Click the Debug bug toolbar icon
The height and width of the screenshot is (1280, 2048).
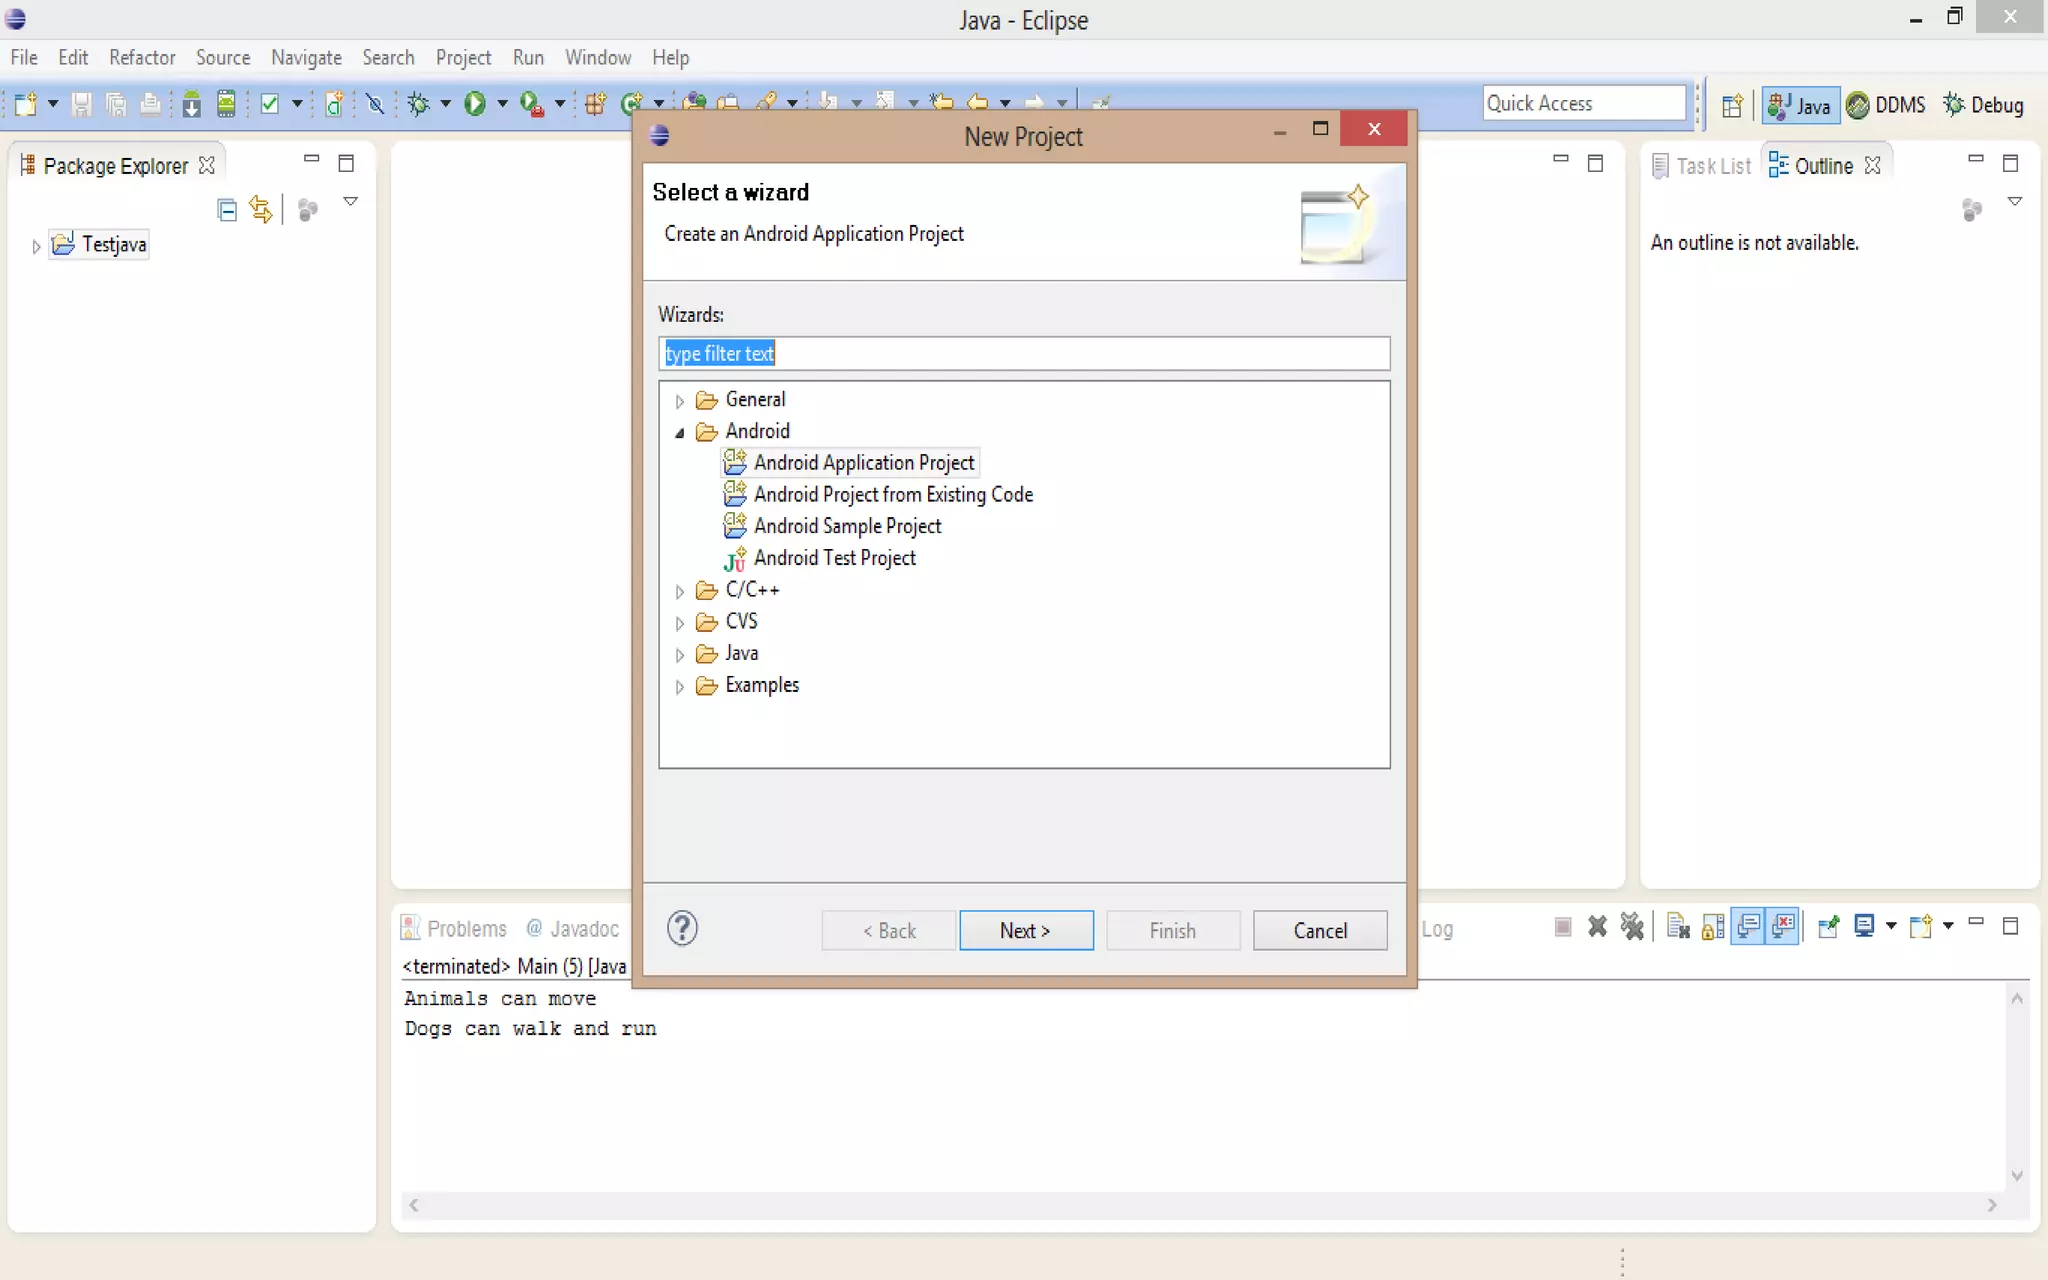point(419,104)
